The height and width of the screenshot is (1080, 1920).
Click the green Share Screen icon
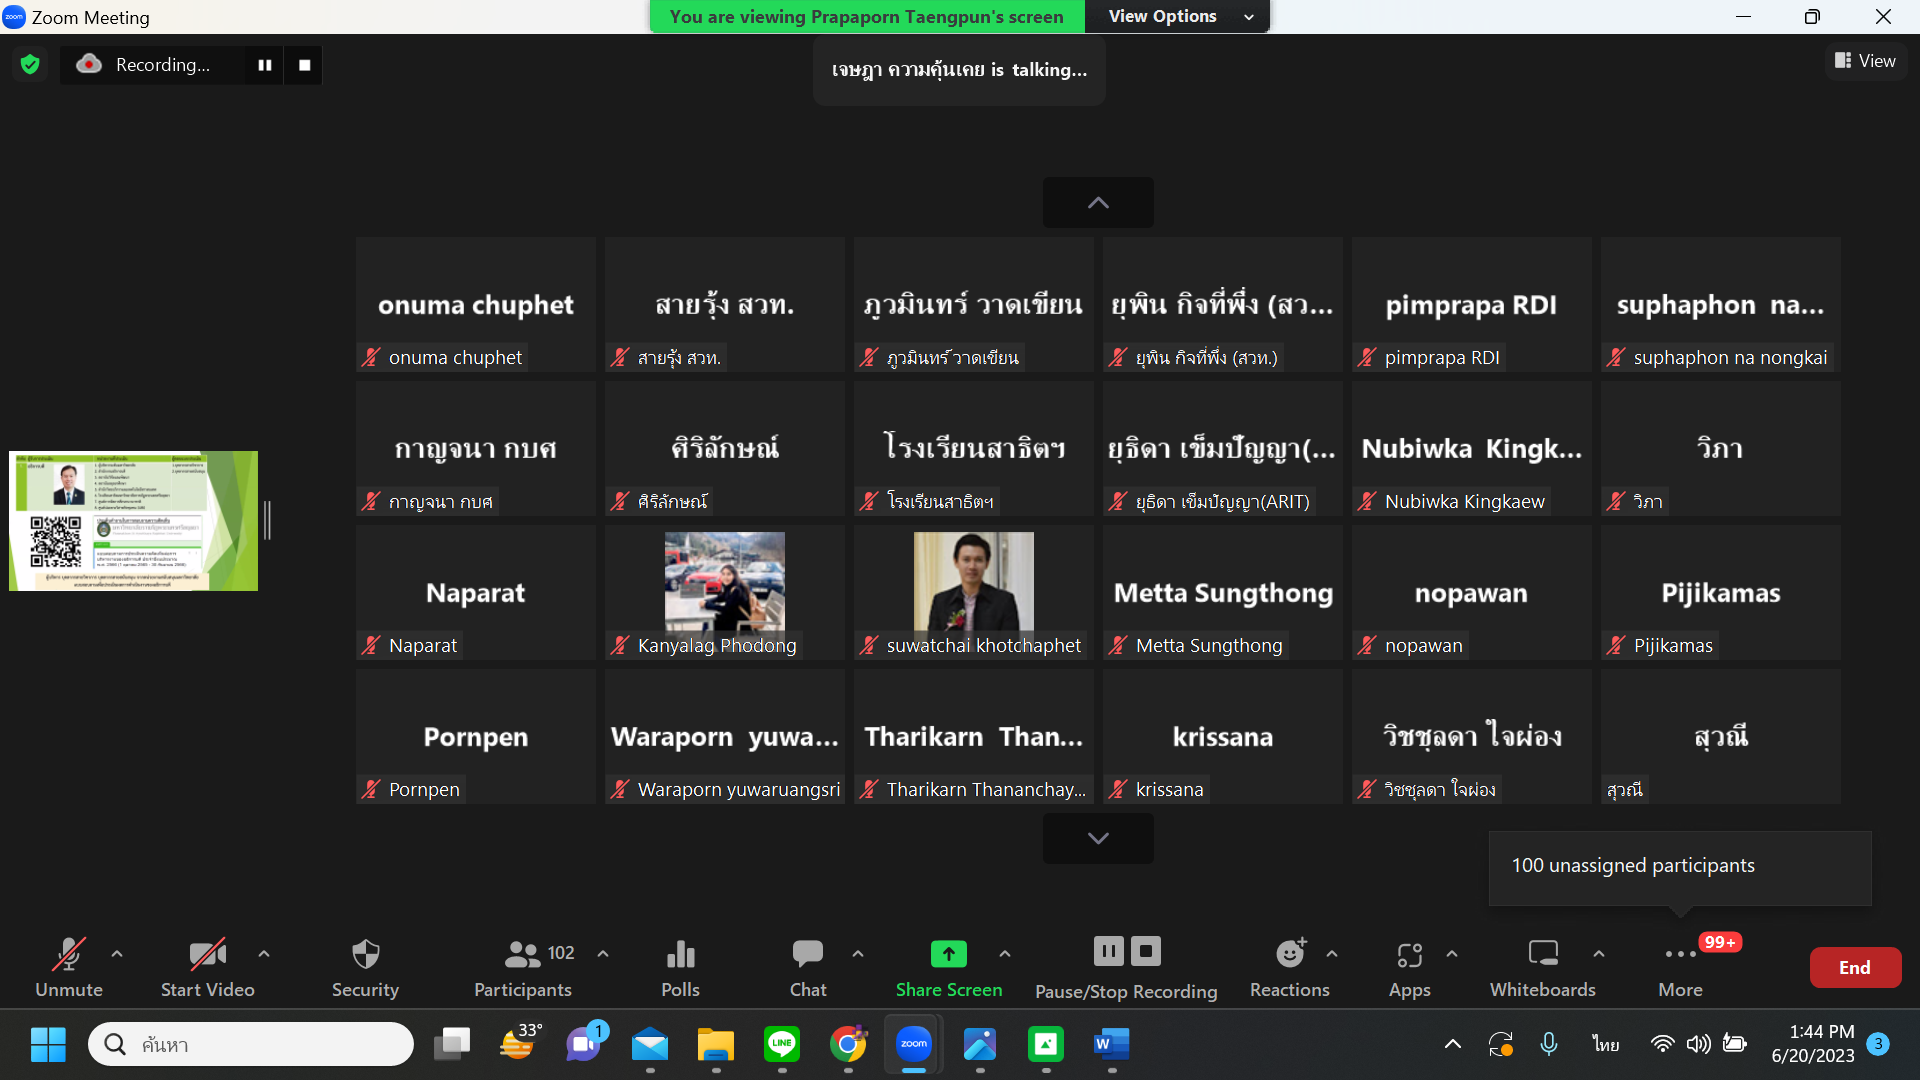(x=949, y=954)
